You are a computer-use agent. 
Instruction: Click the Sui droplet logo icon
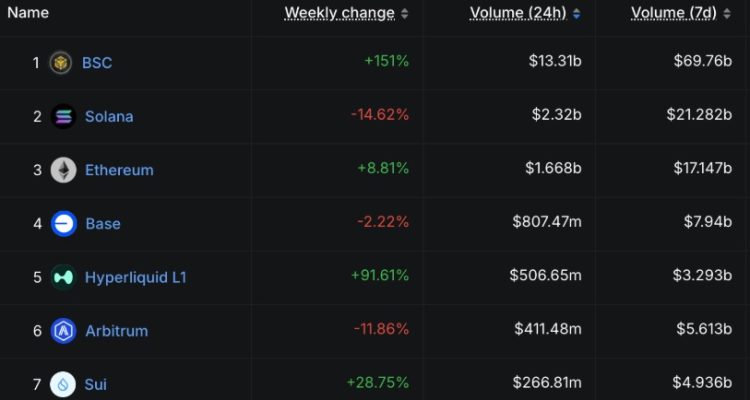[x=63, y=384]
